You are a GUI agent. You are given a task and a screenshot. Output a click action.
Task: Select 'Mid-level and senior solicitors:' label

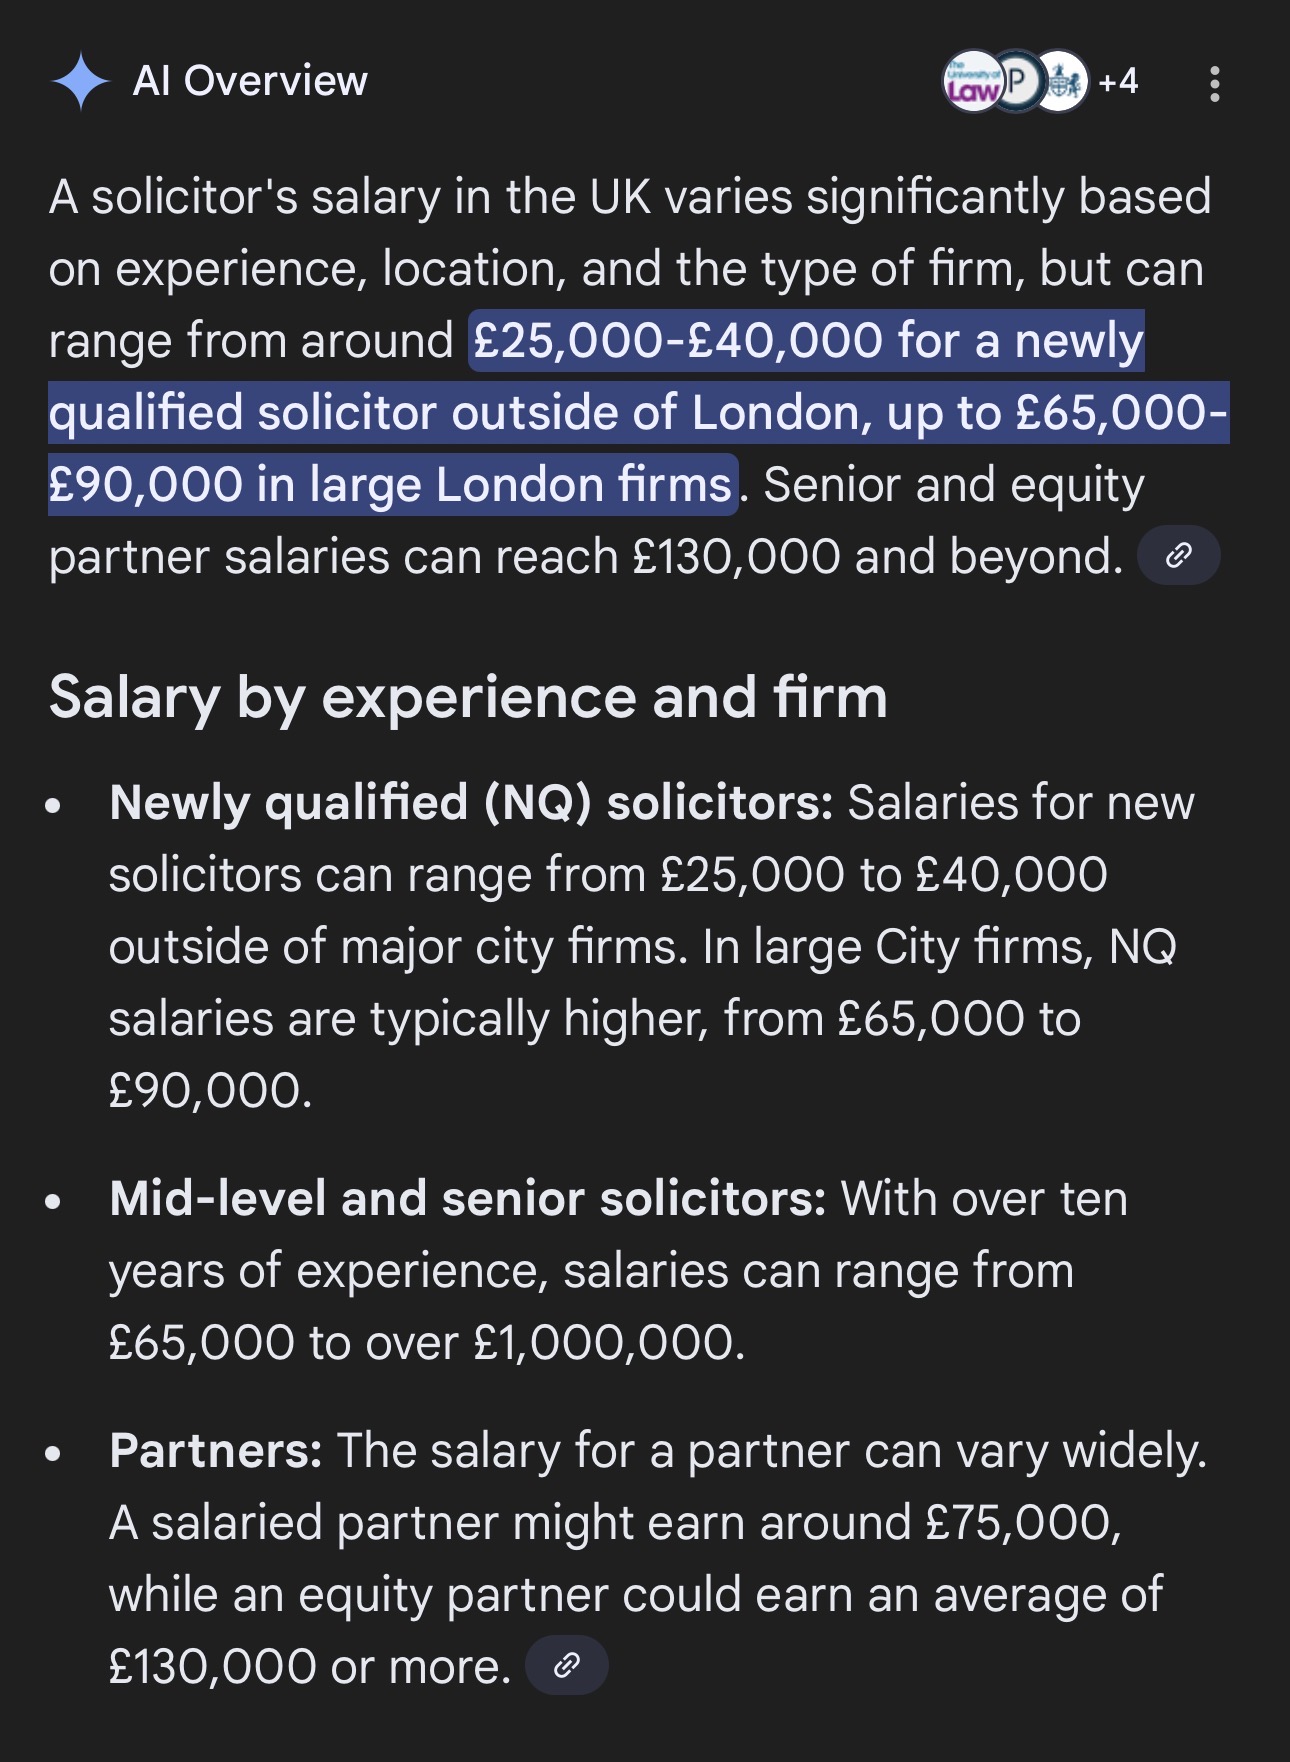click(x=467, y=1199)
